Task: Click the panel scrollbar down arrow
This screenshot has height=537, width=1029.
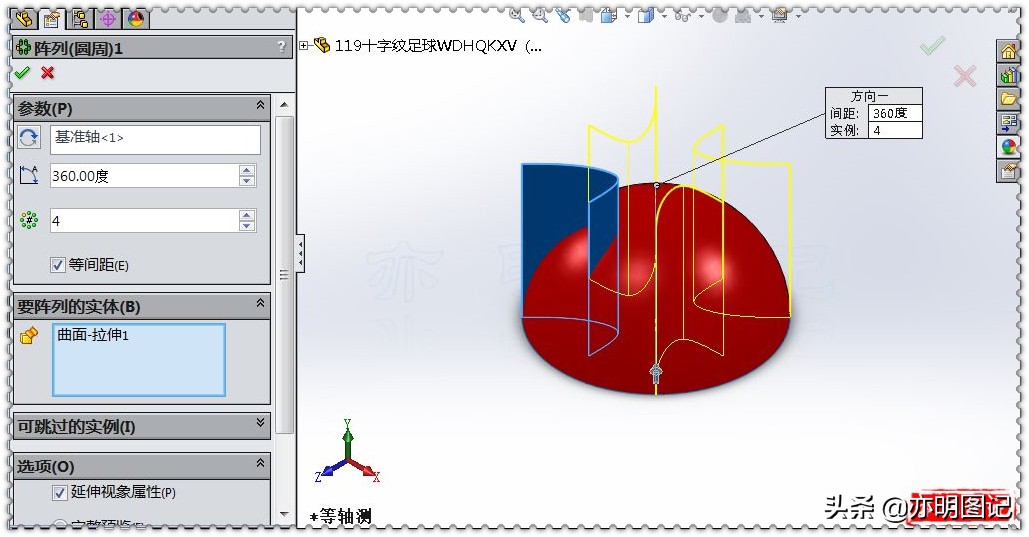Action: tap(284, 514)
